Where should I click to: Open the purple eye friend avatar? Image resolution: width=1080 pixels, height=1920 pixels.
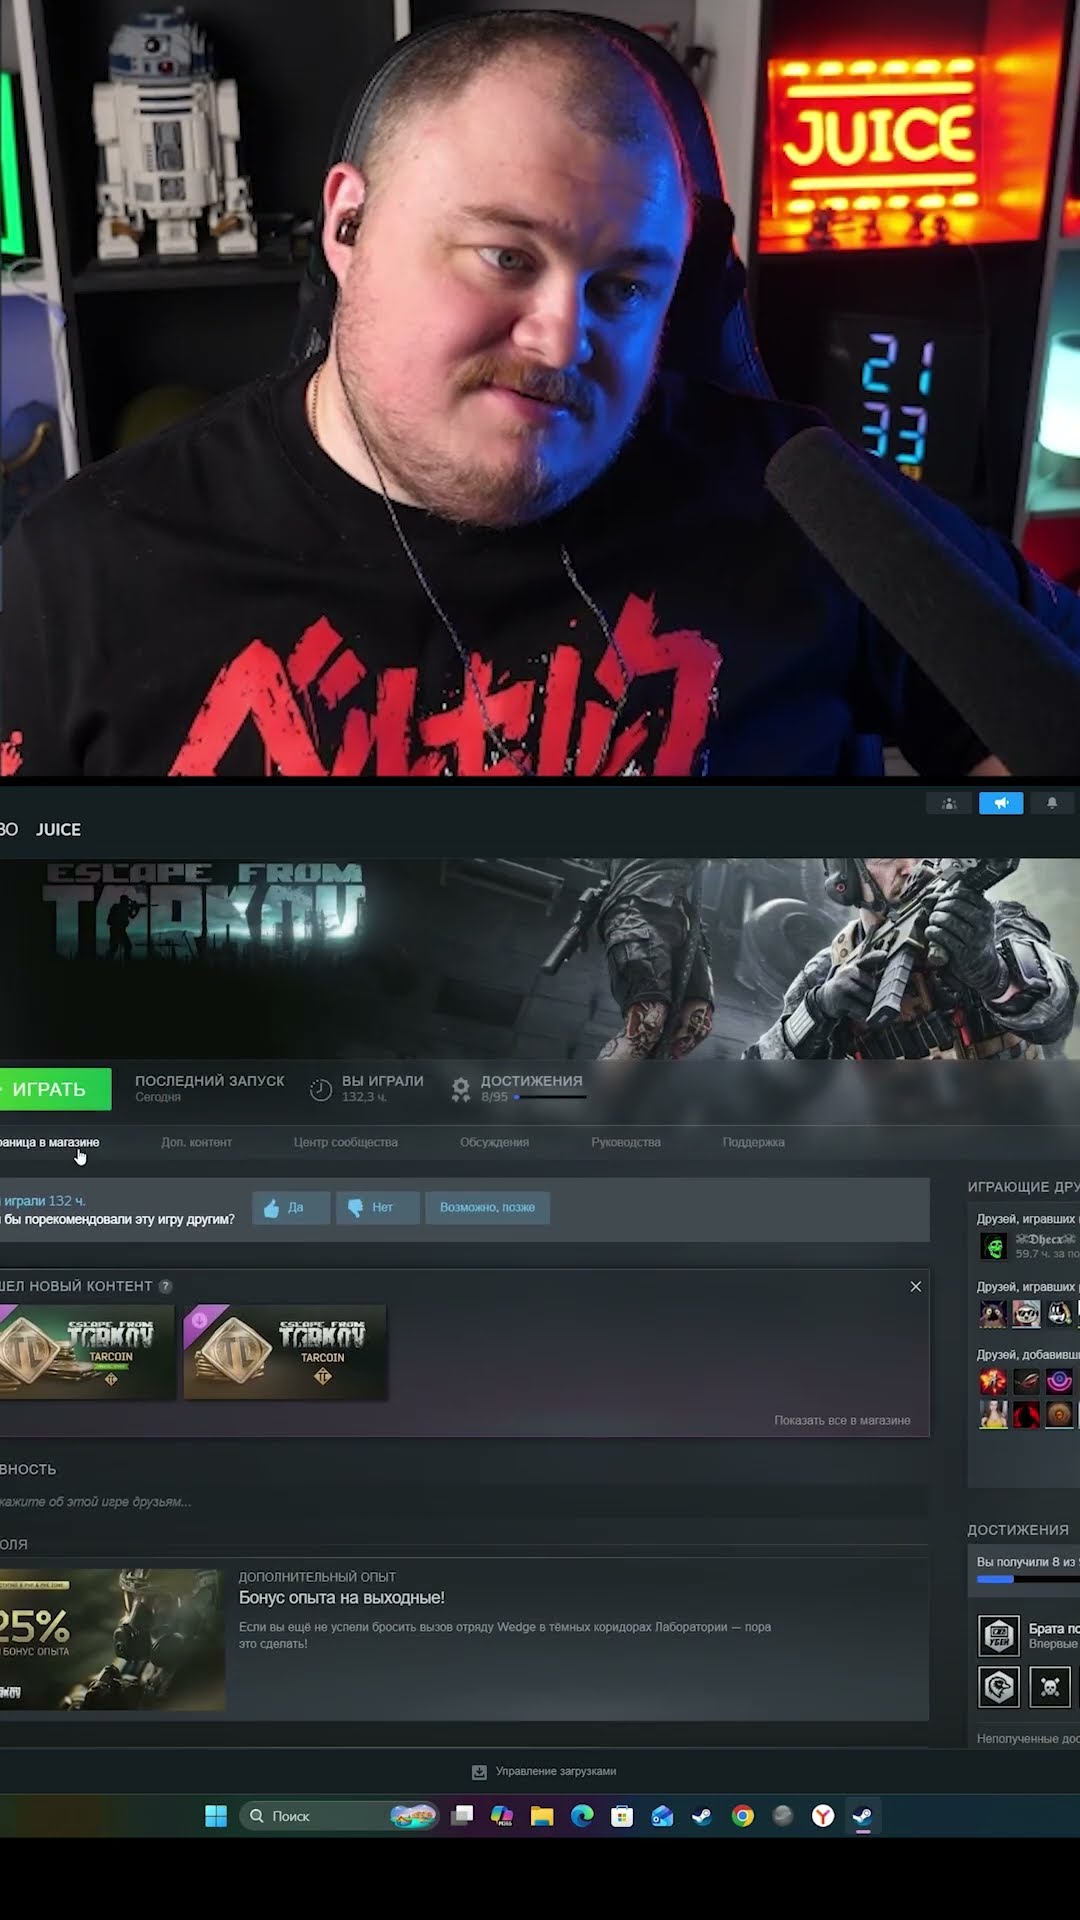[1059, 1381]
